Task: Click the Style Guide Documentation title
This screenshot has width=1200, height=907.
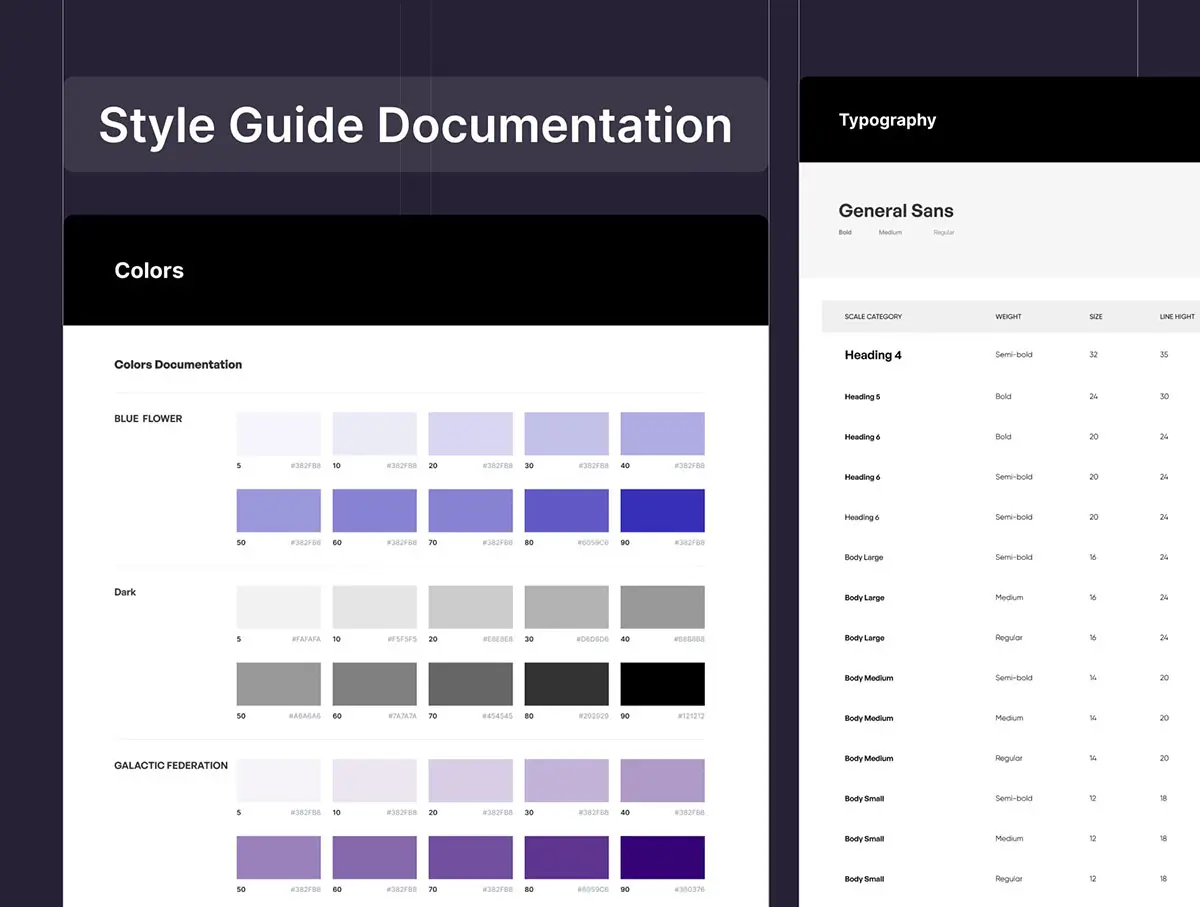Action: pyautogui.click(x=415, y=125)
